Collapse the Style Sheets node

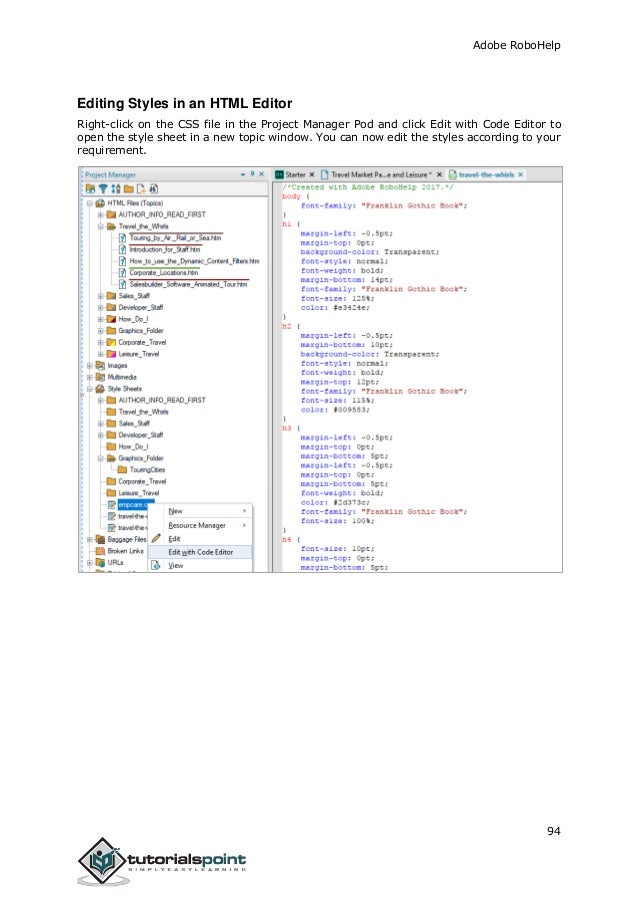point(90,389)
